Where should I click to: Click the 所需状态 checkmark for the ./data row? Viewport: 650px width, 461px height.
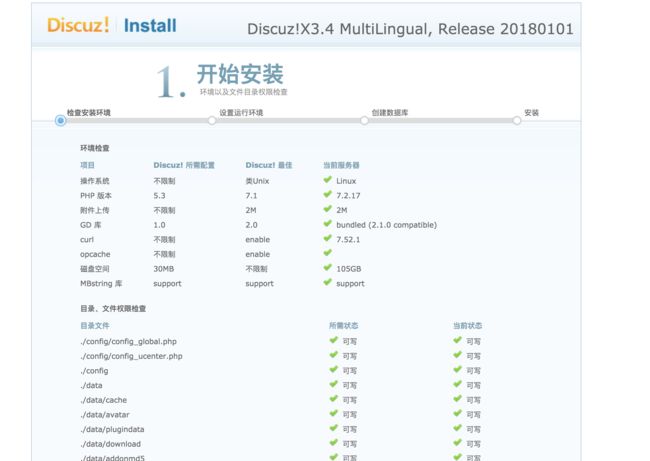(334, 384)
